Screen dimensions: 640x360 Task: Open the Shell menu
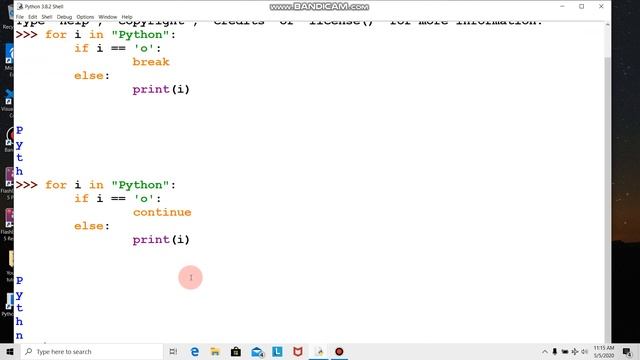[47, 17]
